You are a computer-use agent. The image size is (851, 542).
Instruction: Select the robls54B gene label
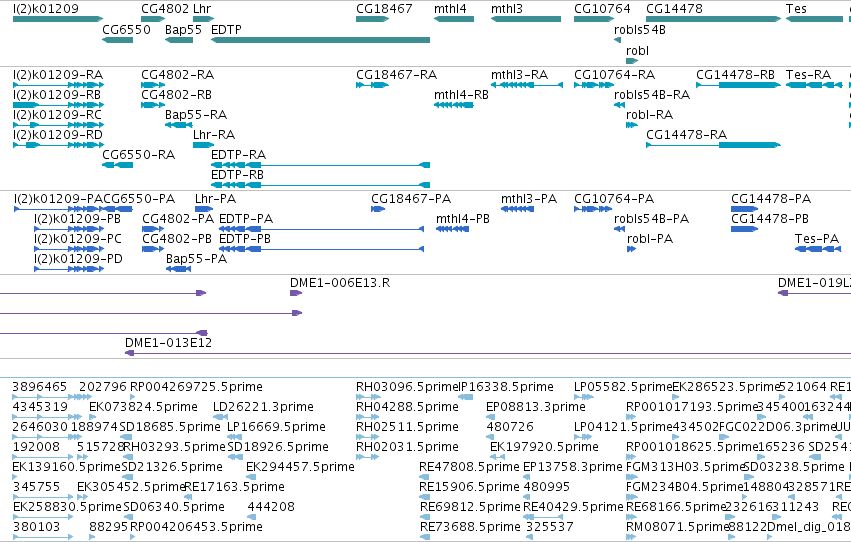(640, 30)
